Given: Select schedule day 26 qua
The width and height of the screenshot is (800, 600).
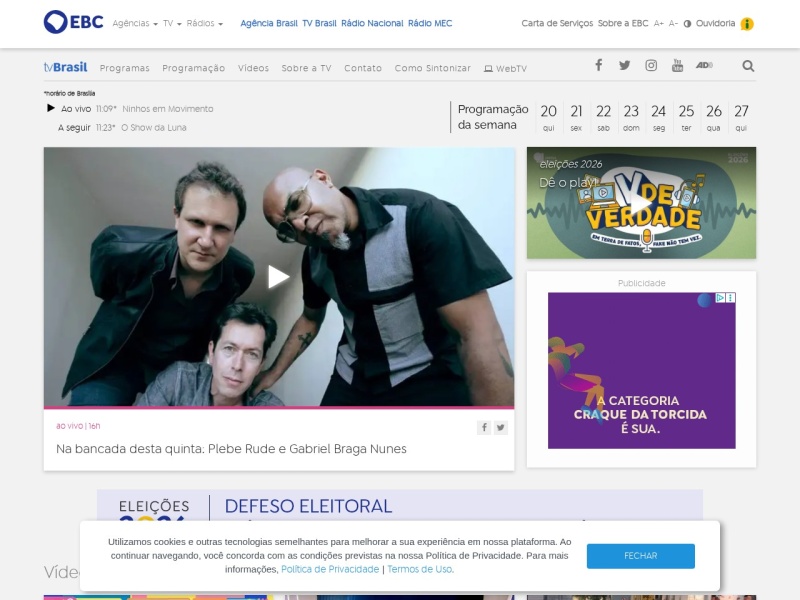Looking at the screenshot, I should pos(714,118).
